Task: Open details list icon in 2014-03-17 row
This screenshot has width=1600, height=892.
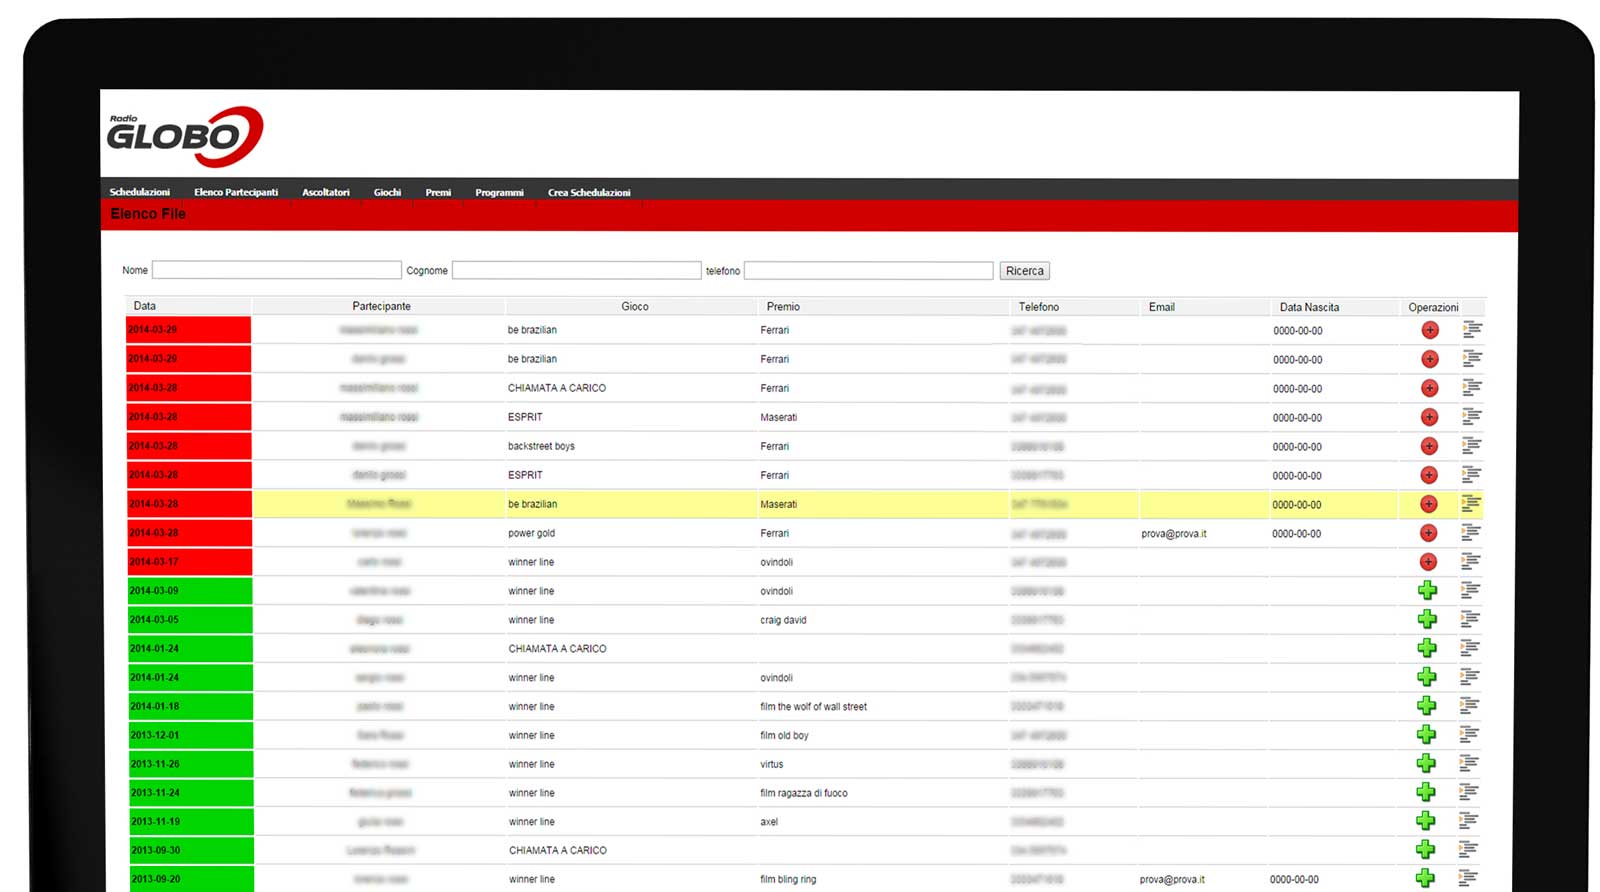Action: (x=1471, y=561)
